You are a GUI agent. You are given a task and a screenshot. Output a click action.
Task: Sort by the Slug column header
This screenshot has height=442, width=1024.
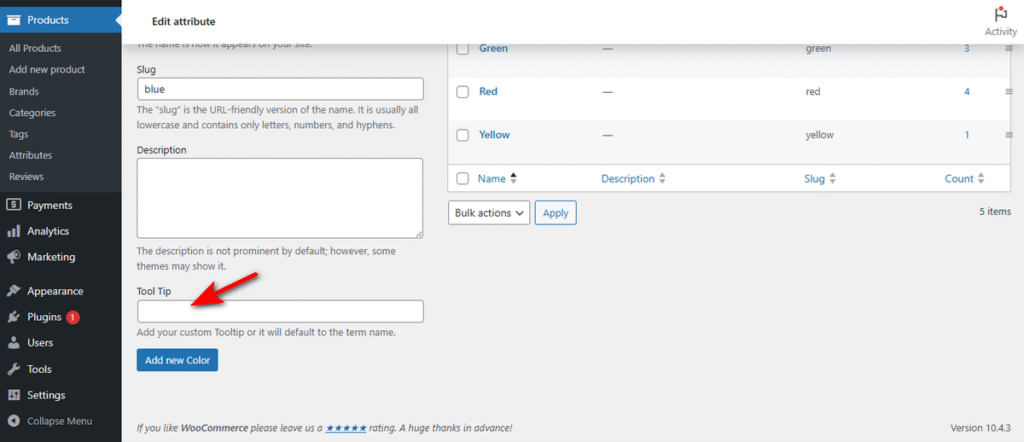coord(814,178)
